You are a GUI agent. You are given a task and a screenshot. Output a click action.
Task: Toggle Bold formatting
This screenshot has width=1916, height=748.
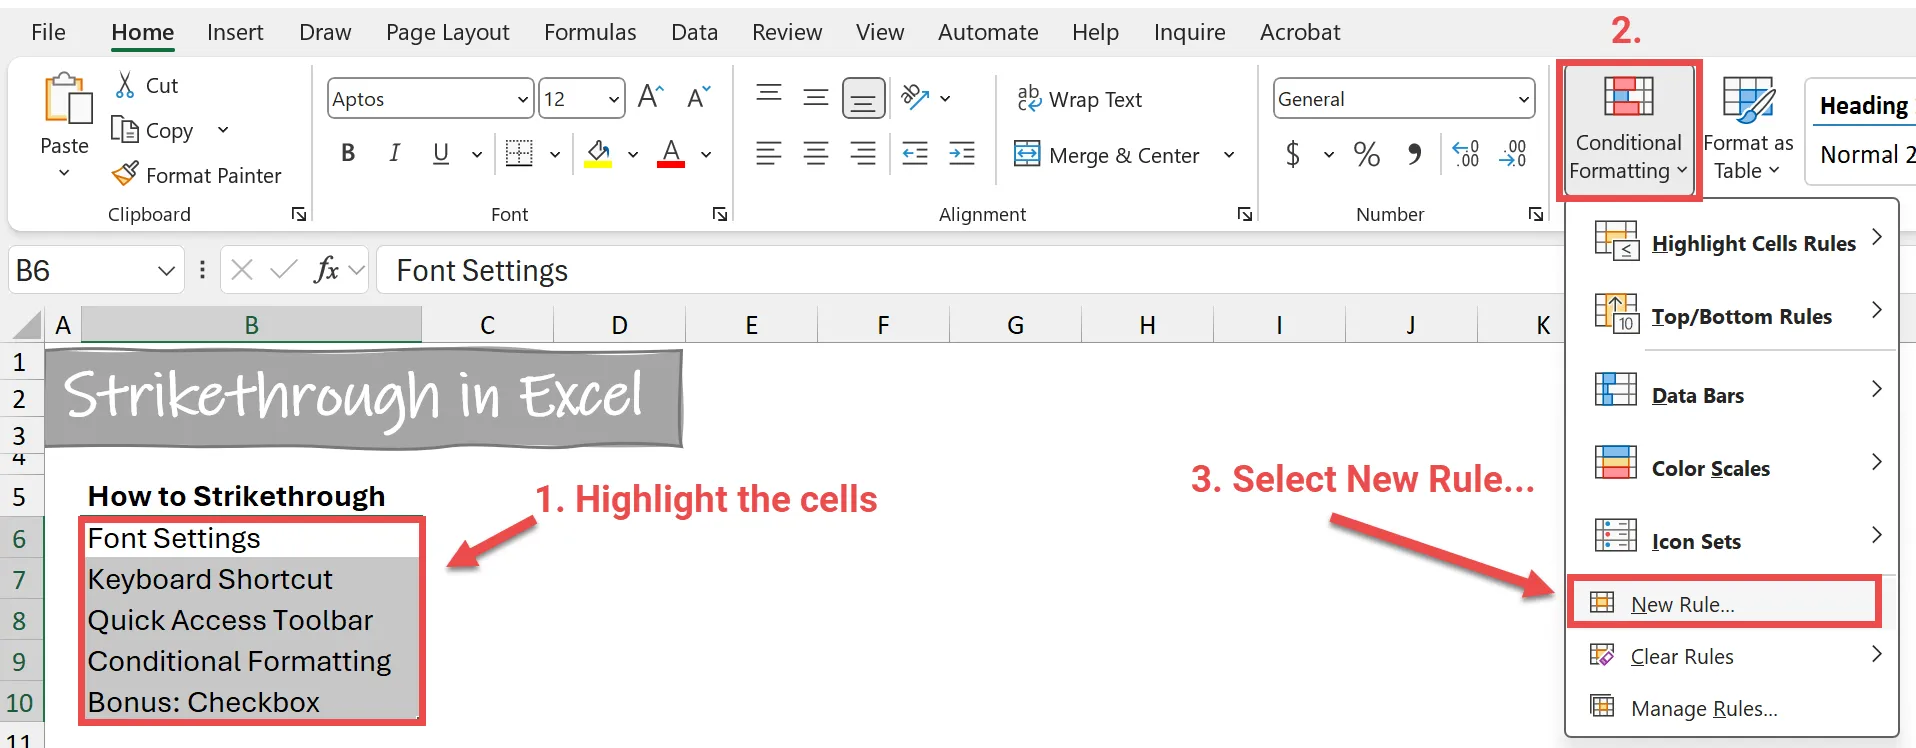(348, 154)
